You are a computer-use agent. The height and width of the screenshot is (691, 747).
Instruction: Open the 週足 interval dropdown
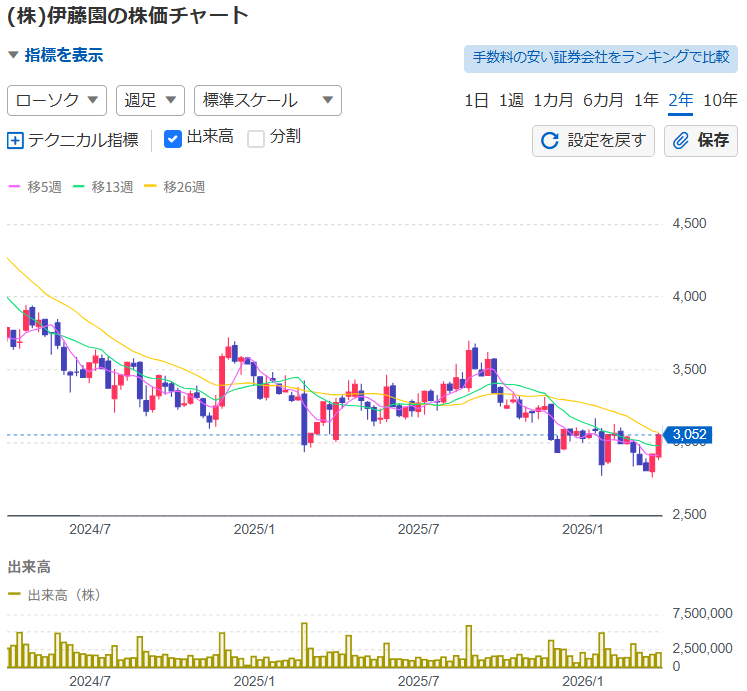(x=150, y=100)
